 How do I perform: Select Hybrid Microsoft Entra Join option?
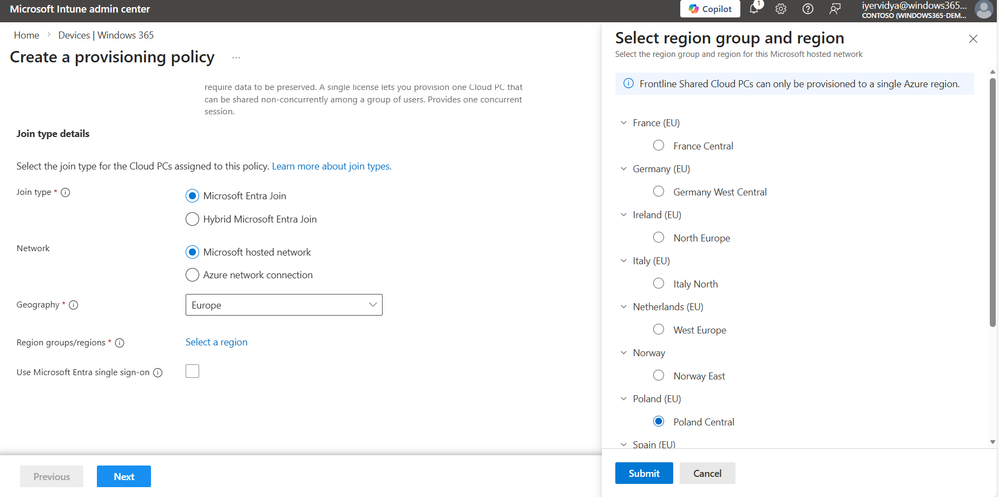tap(193, 218)
